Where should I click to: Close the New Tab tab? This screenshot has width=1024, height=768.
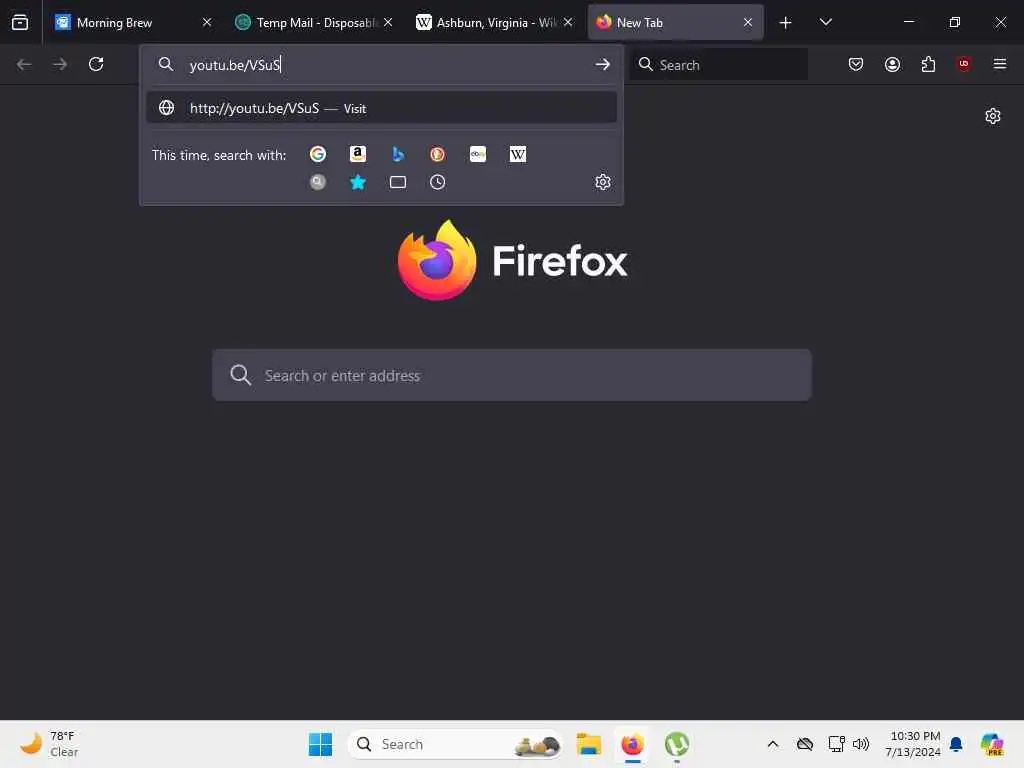[748, 23]
